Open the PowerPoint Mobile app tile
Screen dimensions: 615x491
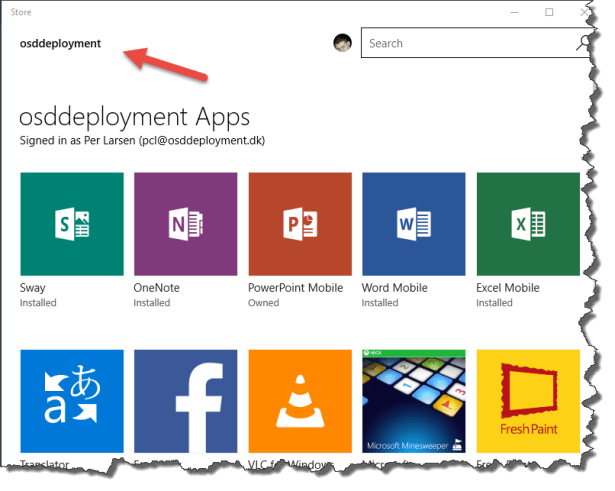[300, 224]
